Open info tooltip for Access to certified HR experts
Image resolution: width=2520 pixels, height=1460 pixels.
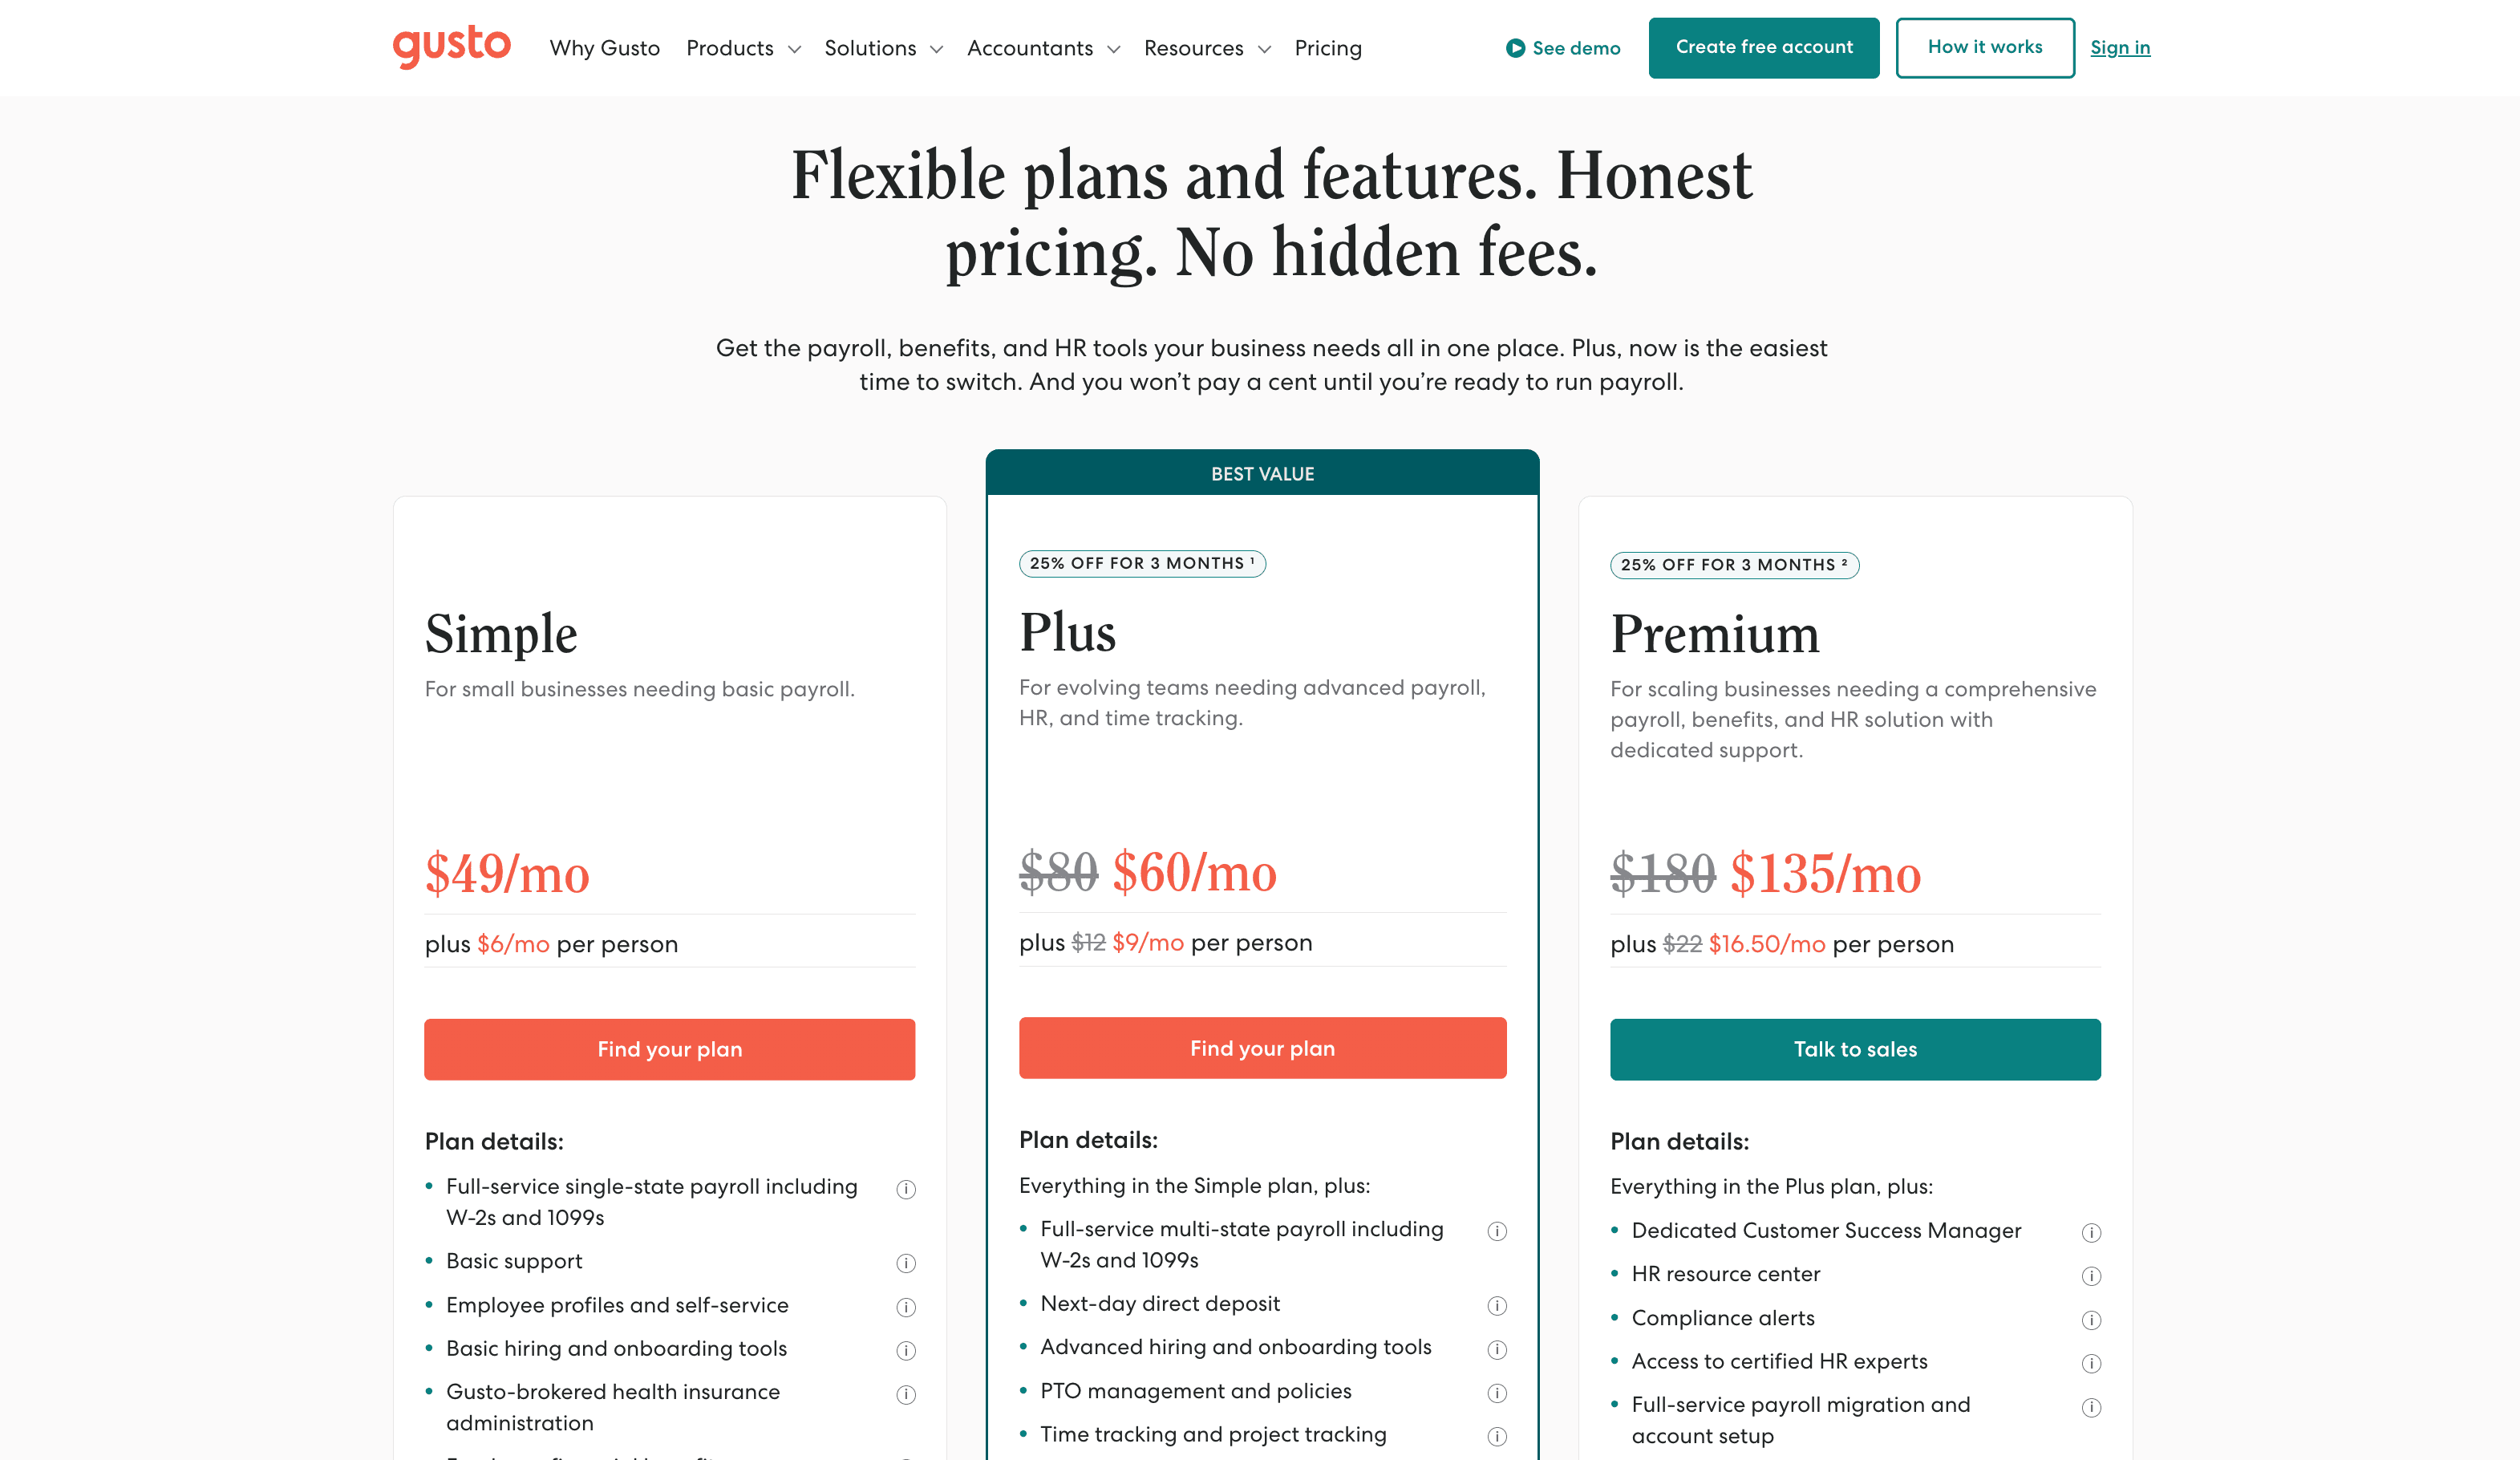click(x=2092, y=1362)
